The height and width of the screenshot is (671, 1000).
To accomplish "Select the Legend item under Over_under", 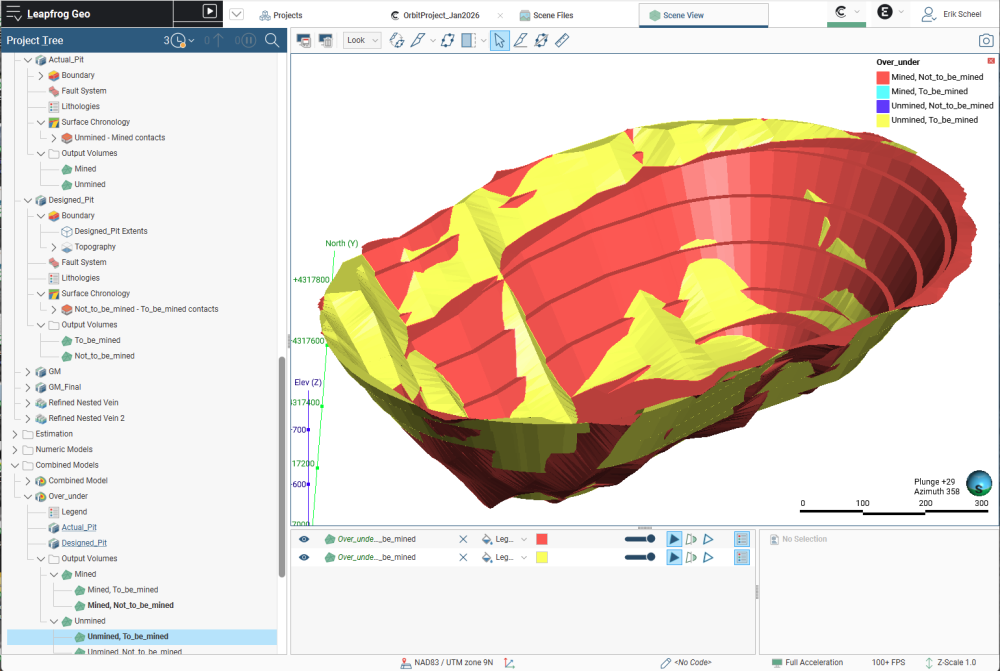I will tap(74, 512).
